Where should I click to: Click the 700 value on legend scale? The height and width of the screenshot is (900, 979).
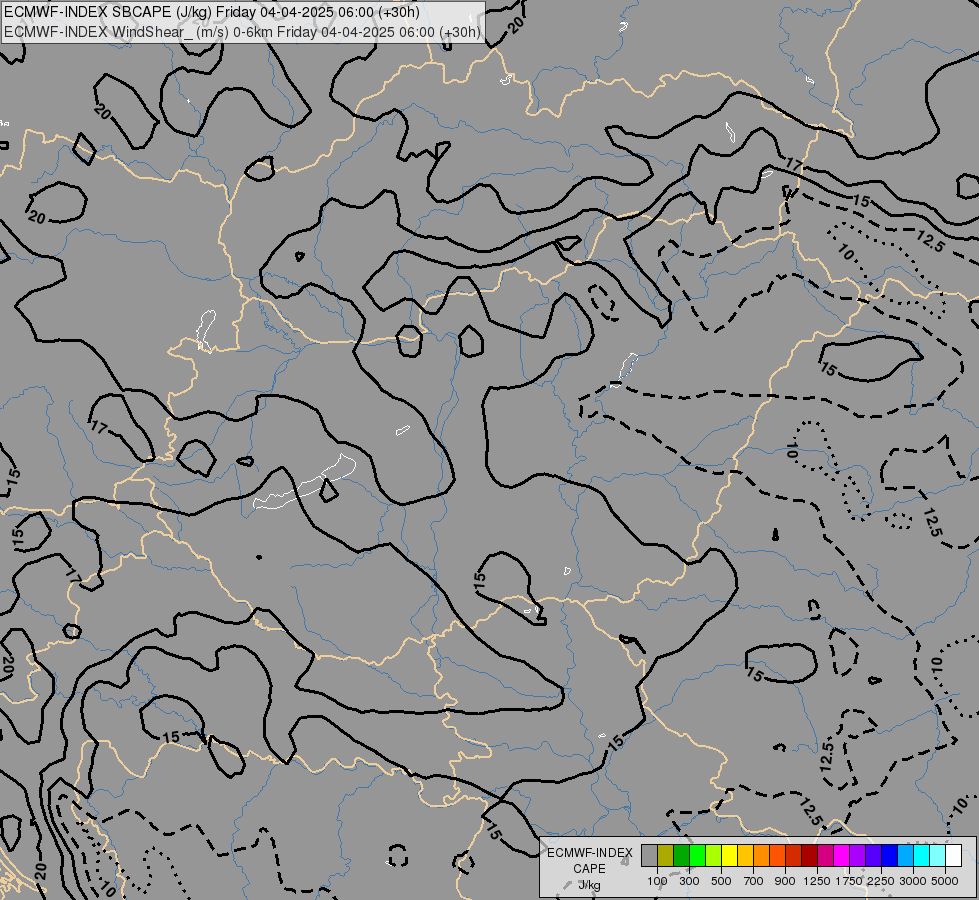pos(754,881)
